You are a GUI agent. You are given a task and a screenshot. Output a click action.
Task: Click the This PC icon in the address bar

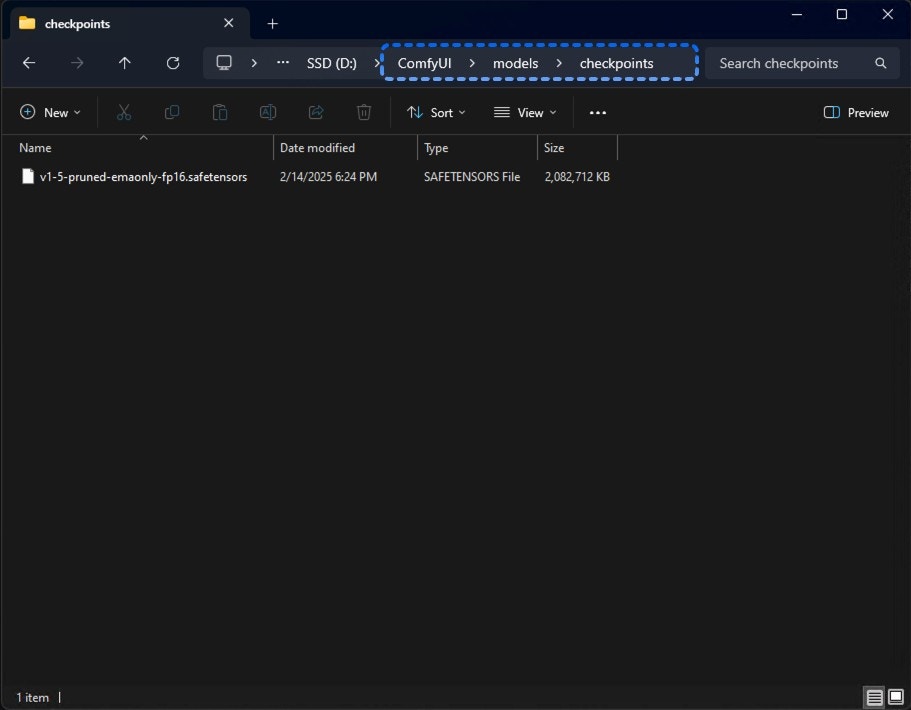[222, 62]
